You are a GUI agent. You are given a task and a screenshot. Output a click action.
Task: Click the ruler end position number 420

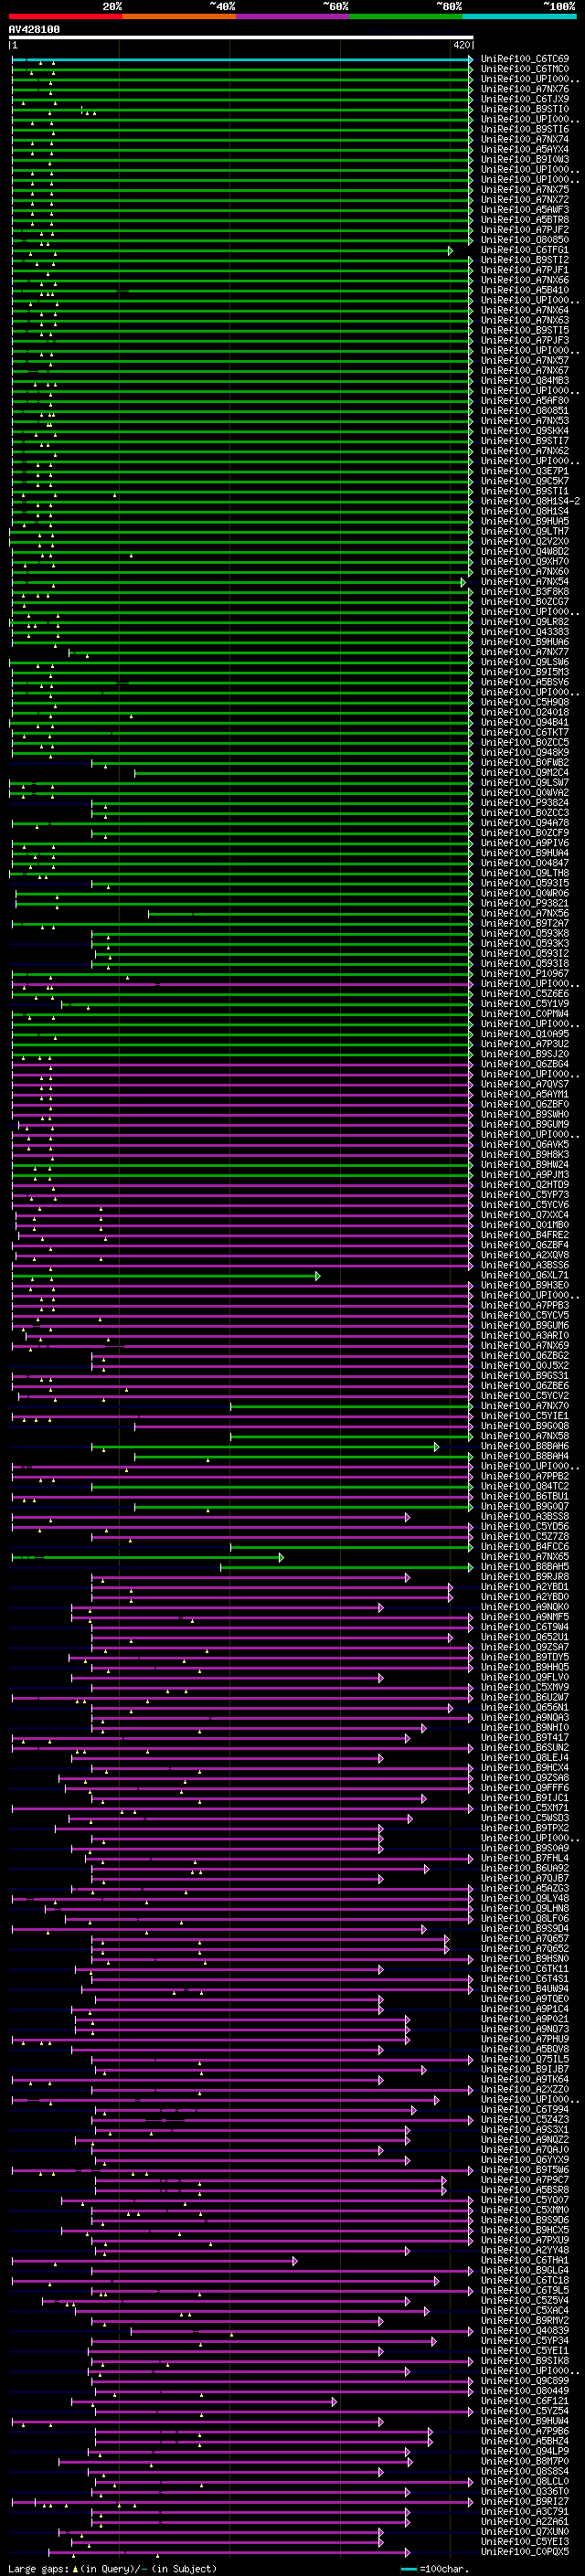(461, 46)
